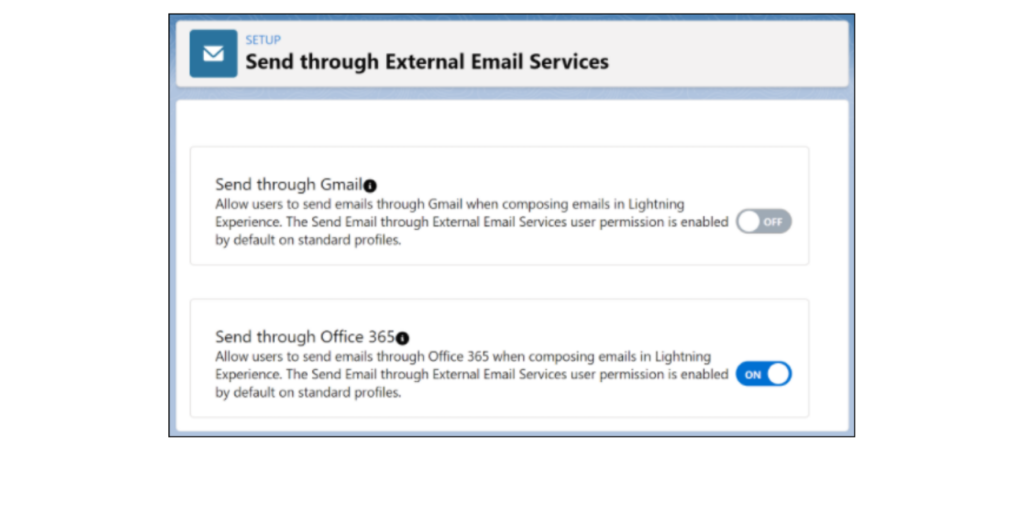Click info icon beside Send through Office 365

point(402,338)
